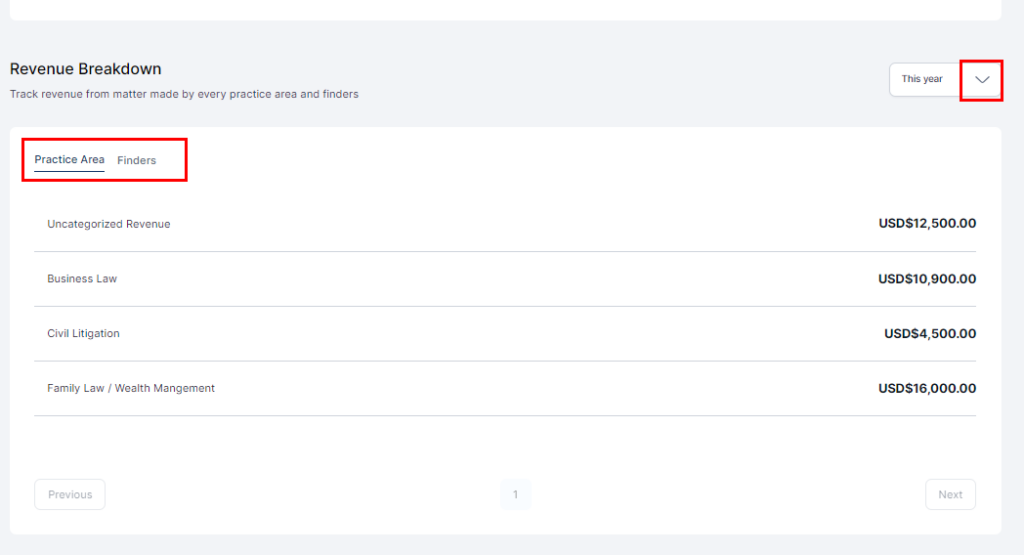Screen dimensions: 1024x555
Task: Open the Uncategorized Revenue row
Action: (x=109, y=224)
